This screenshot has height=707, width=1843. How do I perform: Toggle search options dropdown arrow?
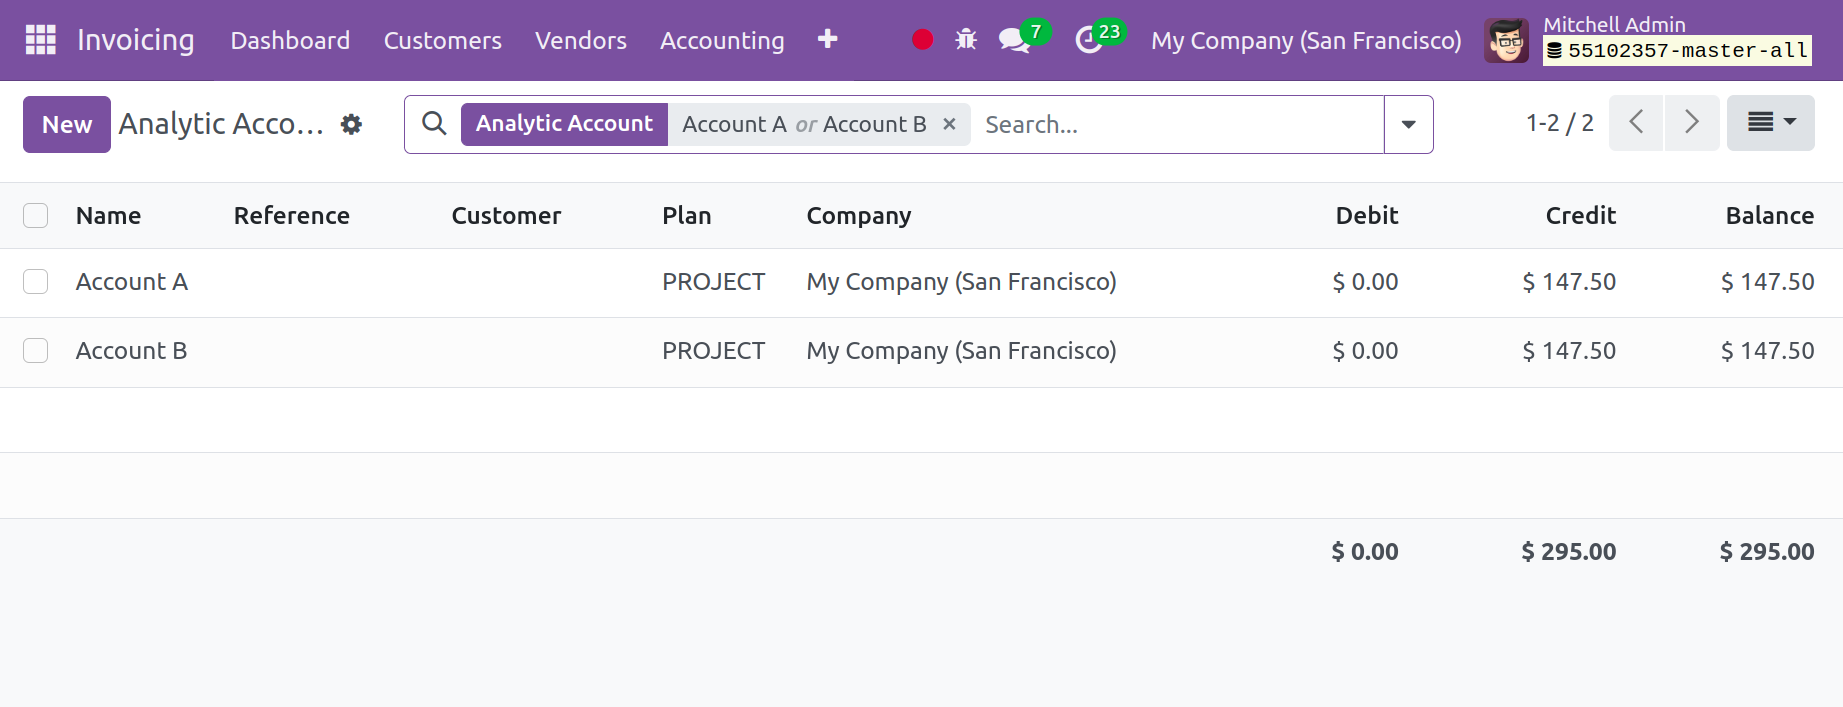(x=1408, y=125)
